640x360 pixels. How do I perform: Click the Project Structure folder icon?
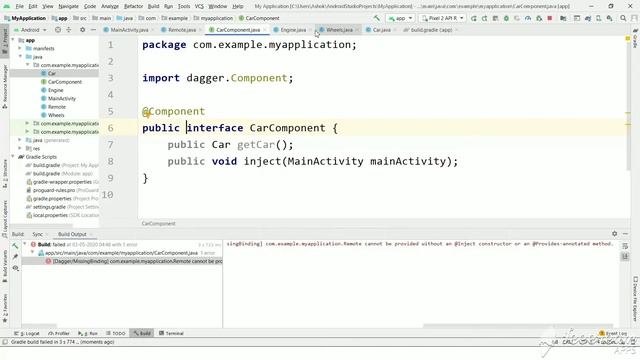click(x=563, y=18)
